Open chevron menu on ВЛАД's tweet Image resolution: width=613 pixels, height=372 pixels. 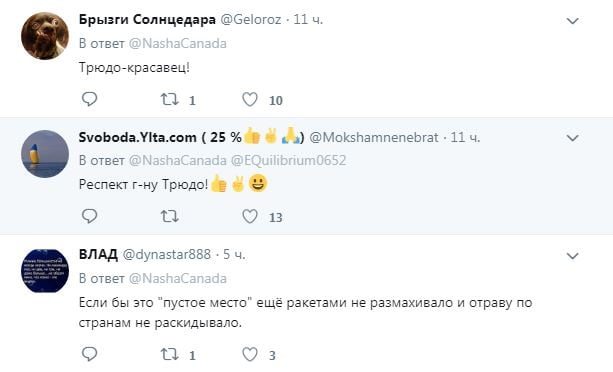[x=572, y=256]
